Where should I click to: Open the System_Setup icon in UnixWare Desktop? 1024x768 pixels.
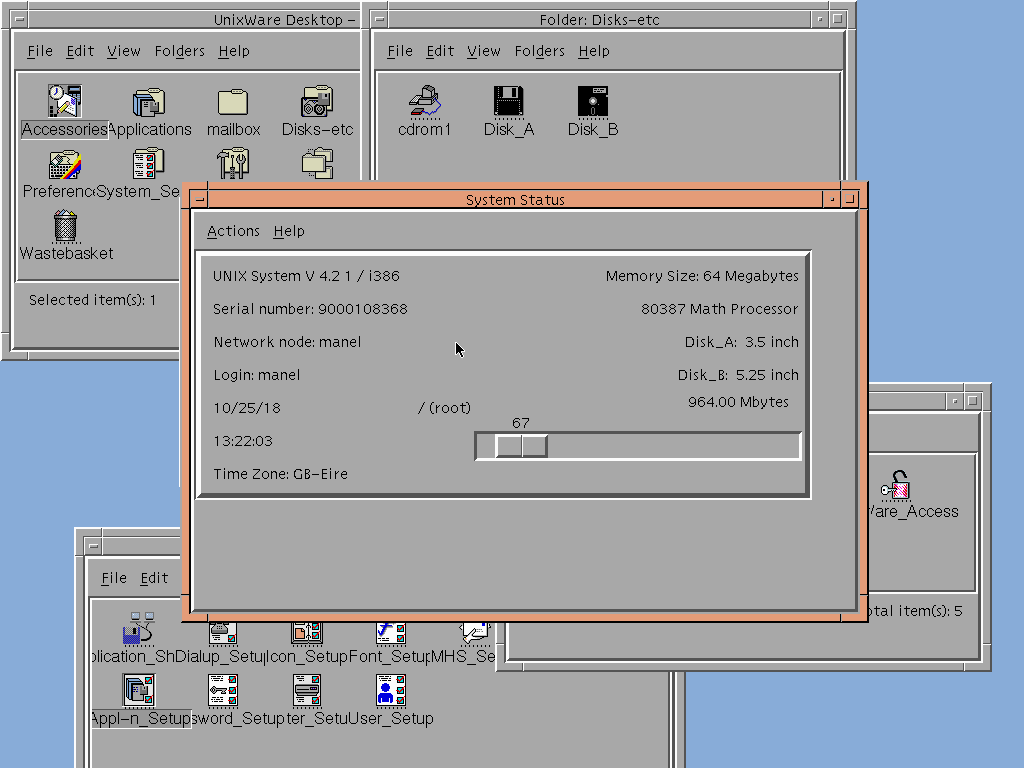[x=149, y=164]
